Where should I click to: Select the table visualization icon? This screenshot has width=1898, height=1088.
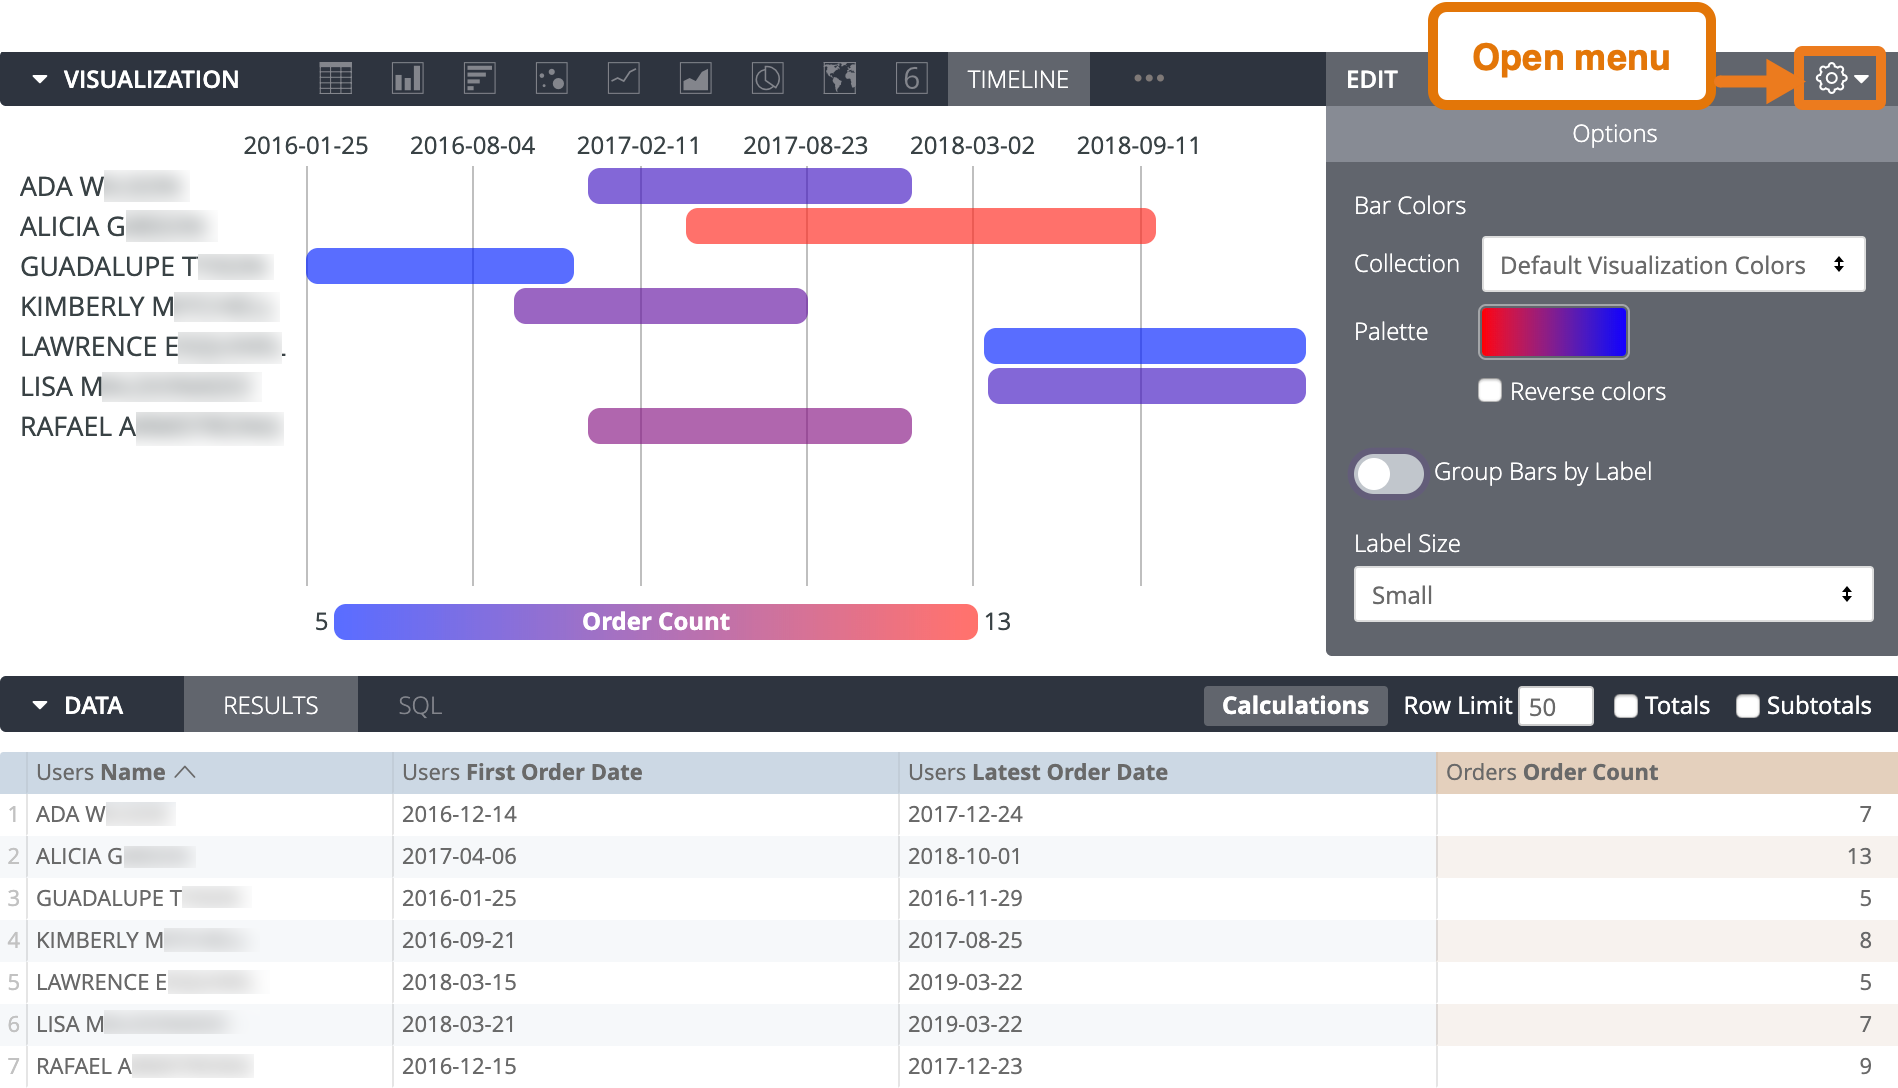(x=335, y=78)
